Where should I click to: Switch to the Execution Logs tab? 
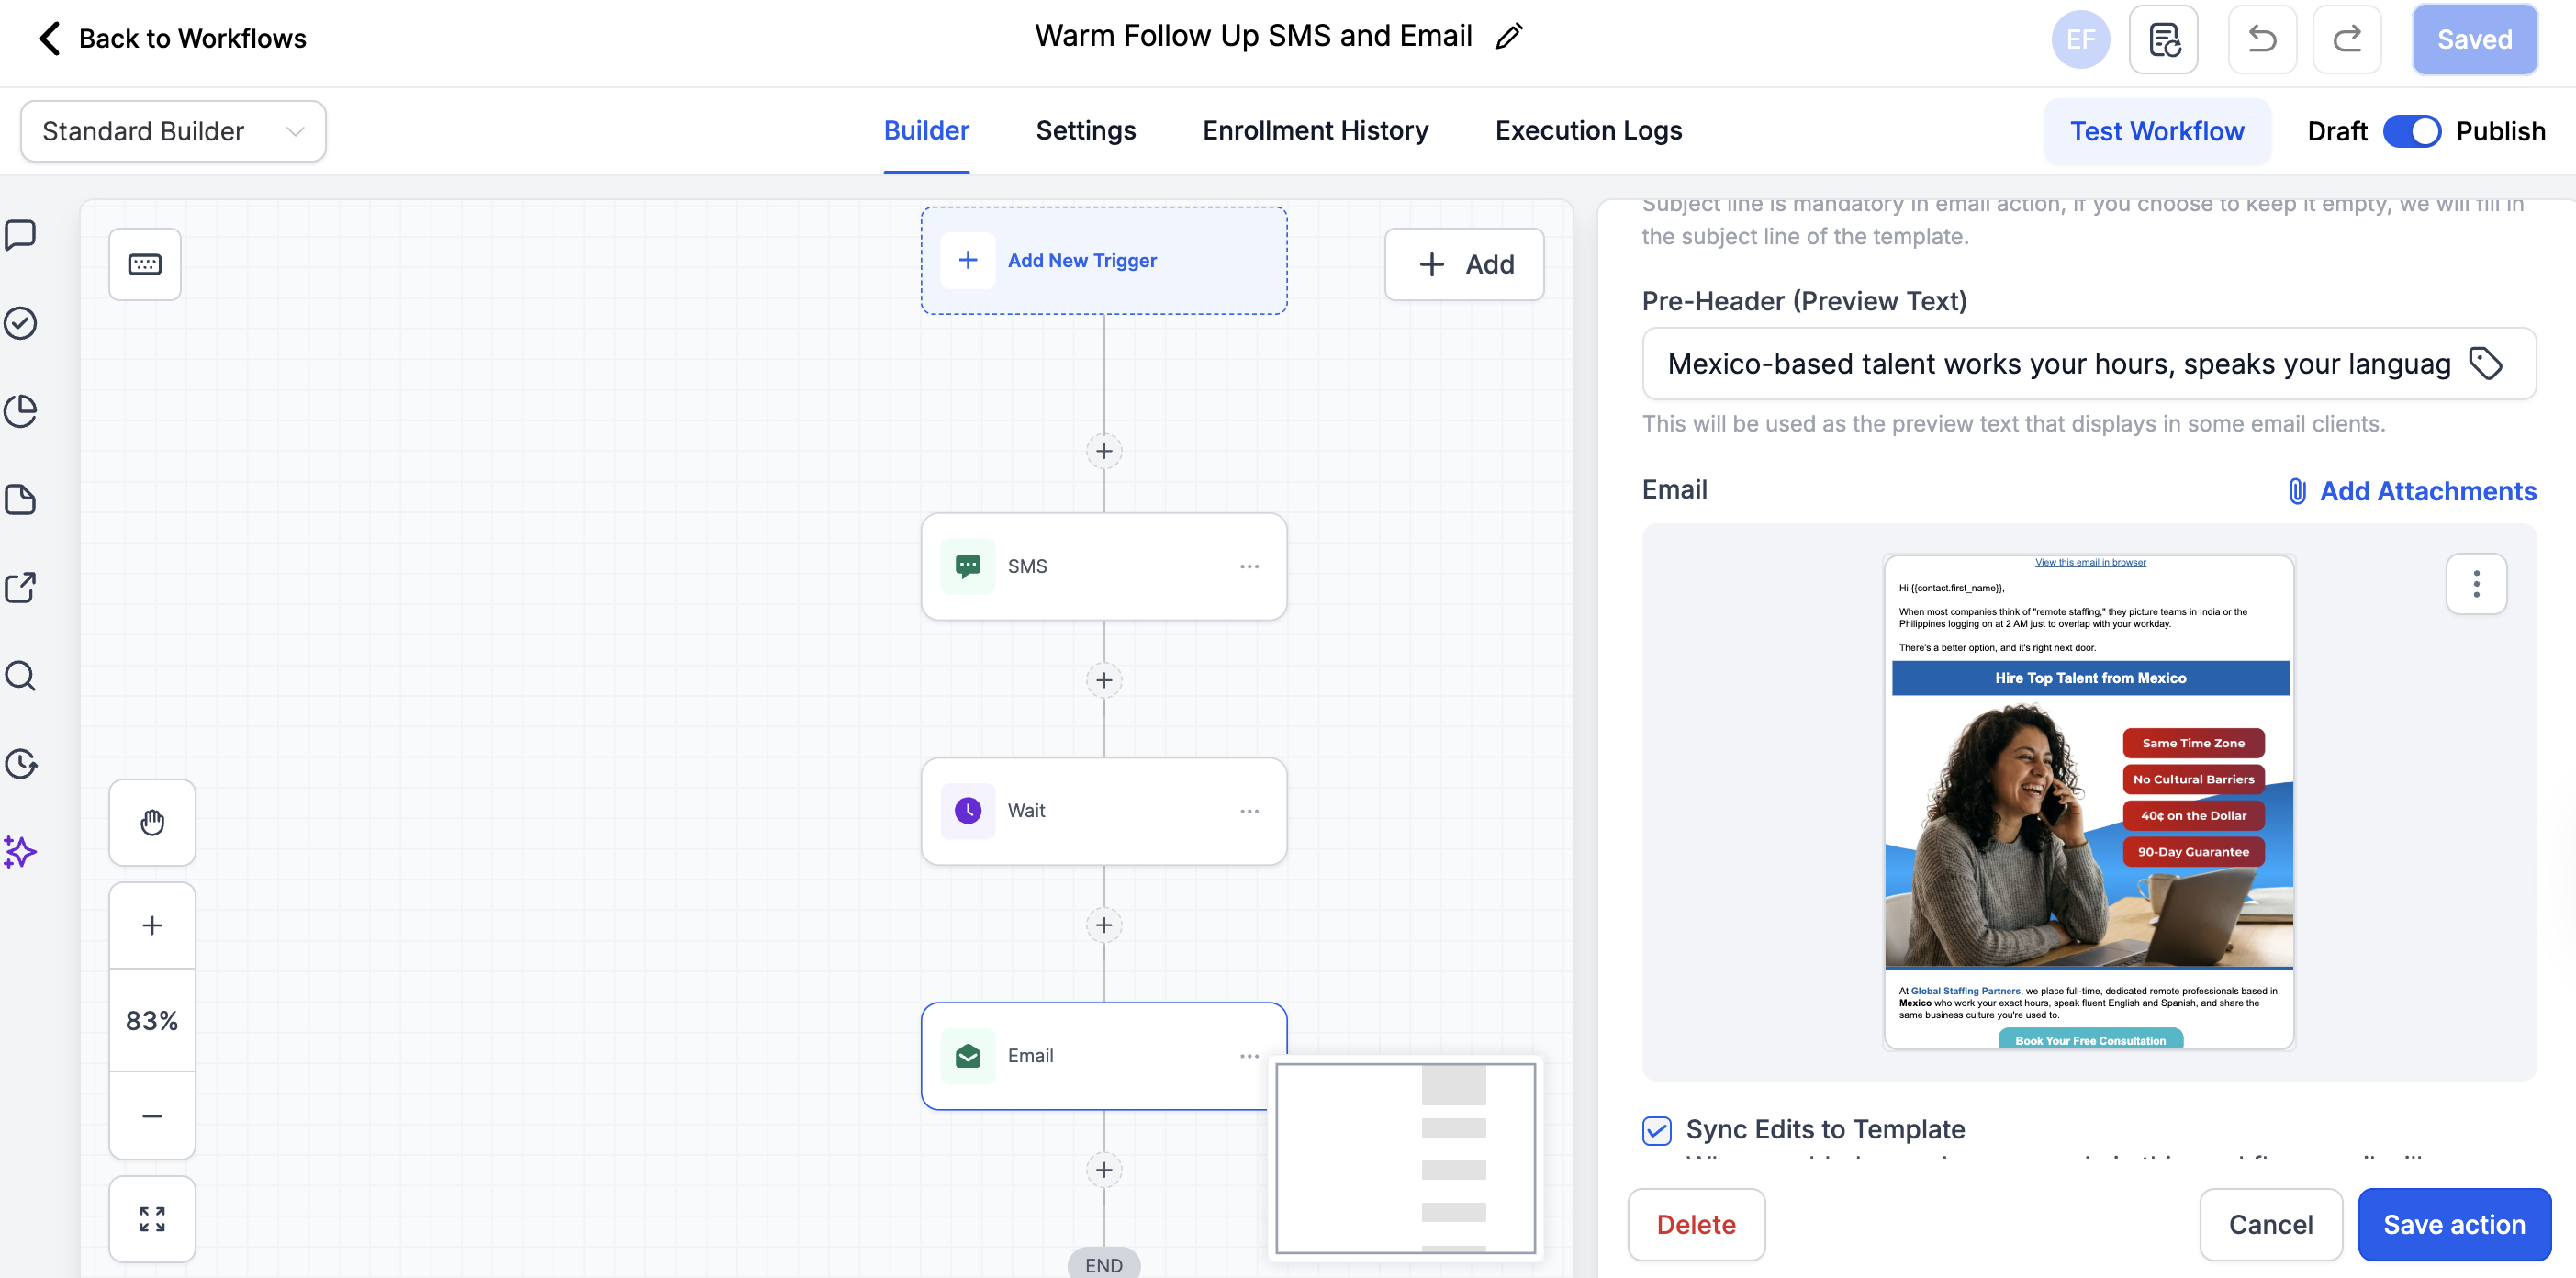point(1587,130)
